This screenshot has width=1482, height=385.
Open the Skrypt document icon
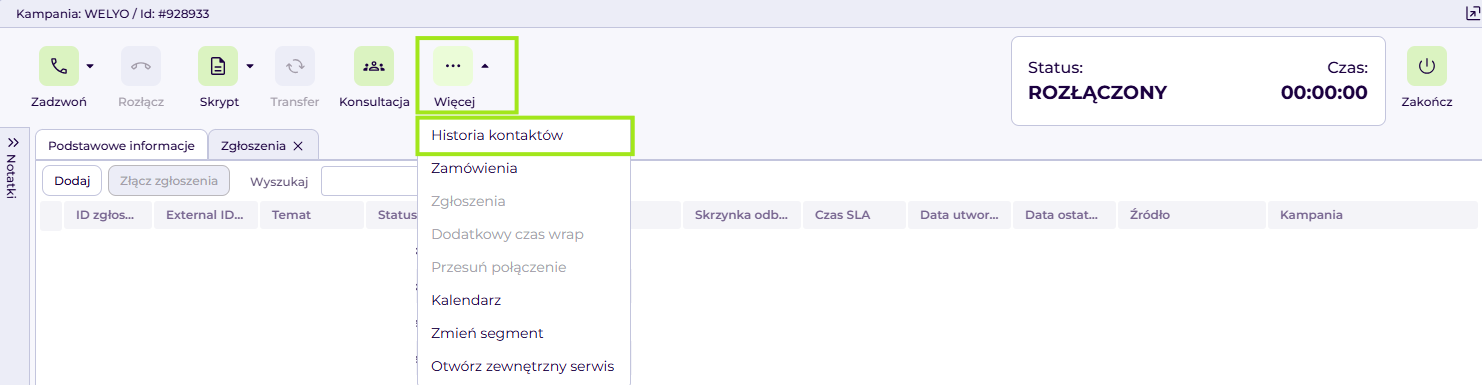pos(218,66)
